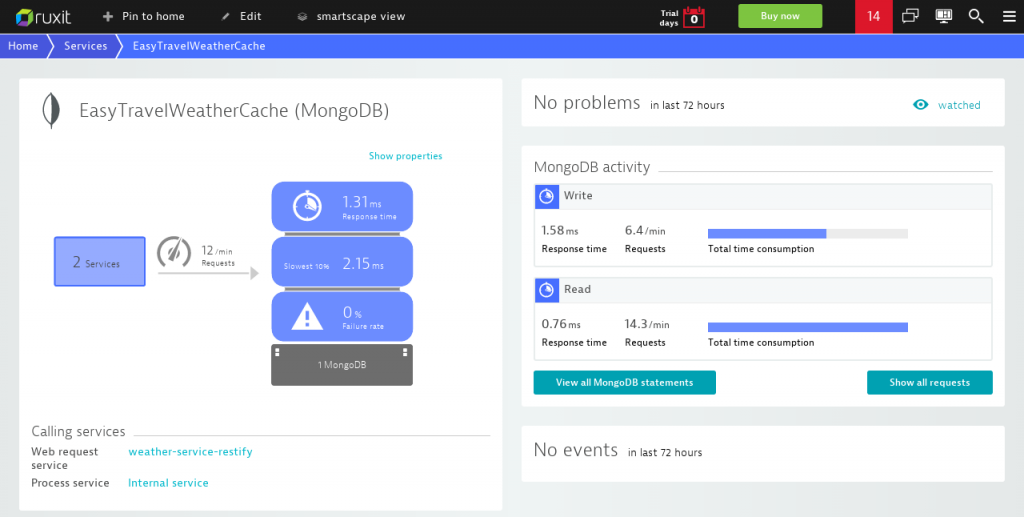This screenshot has height=517, width=1024.
Task: Open the red 14 problems counter
Action: 874,16
